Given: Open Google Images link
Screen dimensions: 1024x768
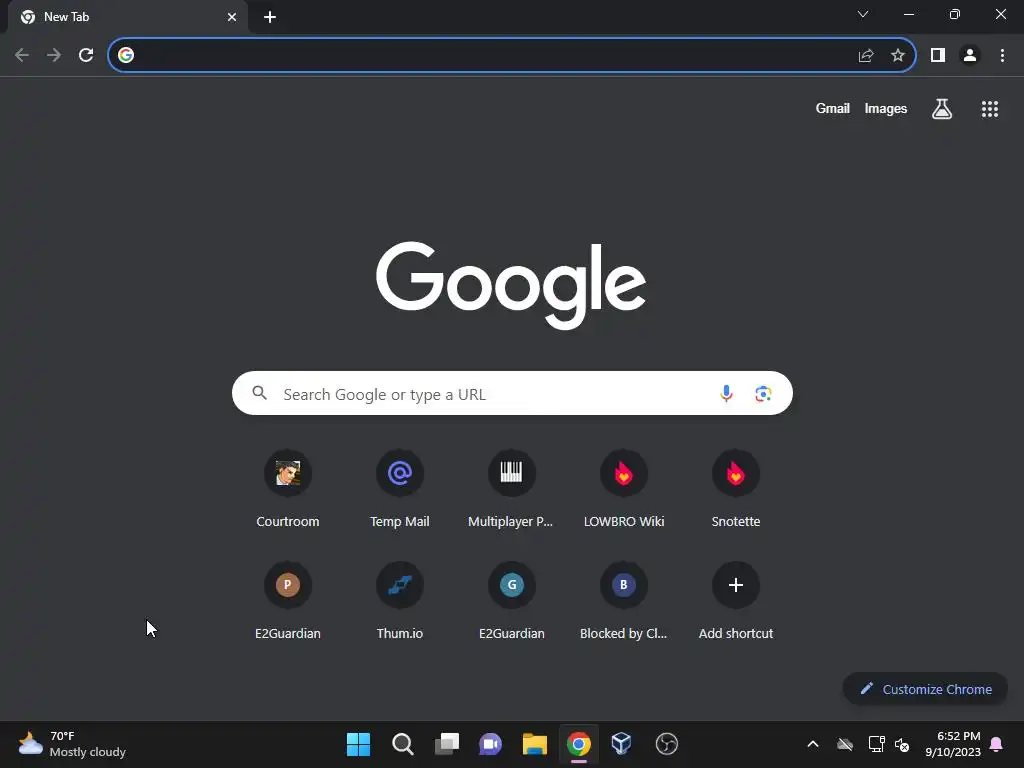Looking at the screenshot, I should [x=886, y=108].
